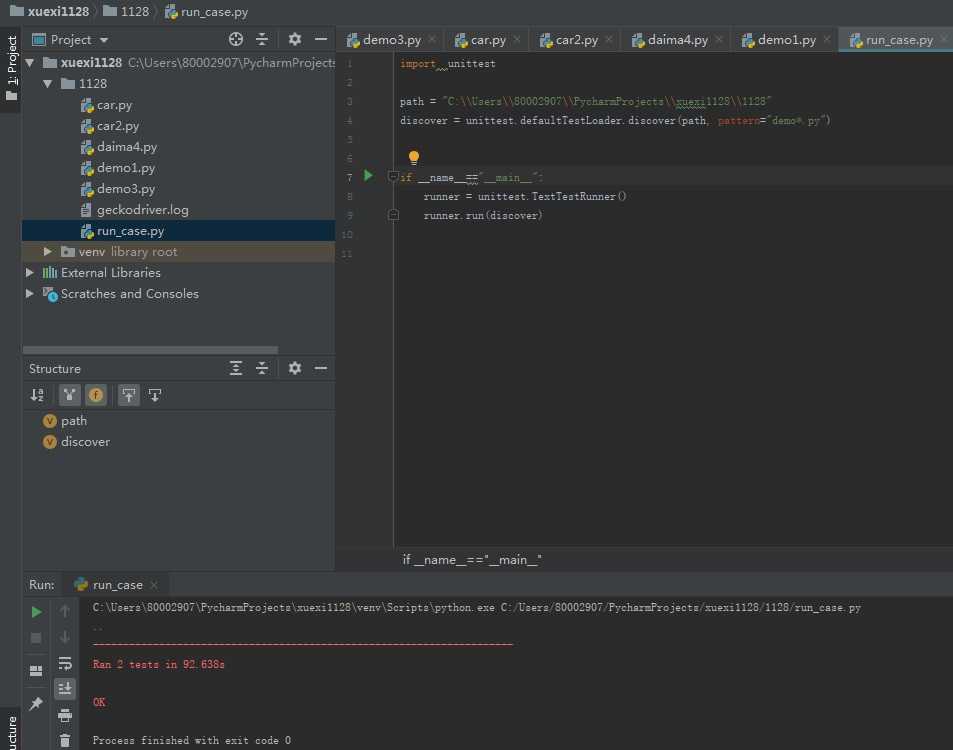Click the restore layout icon in Run panel
This screenshot has width=953, height=750.
[x=36, y=671]
